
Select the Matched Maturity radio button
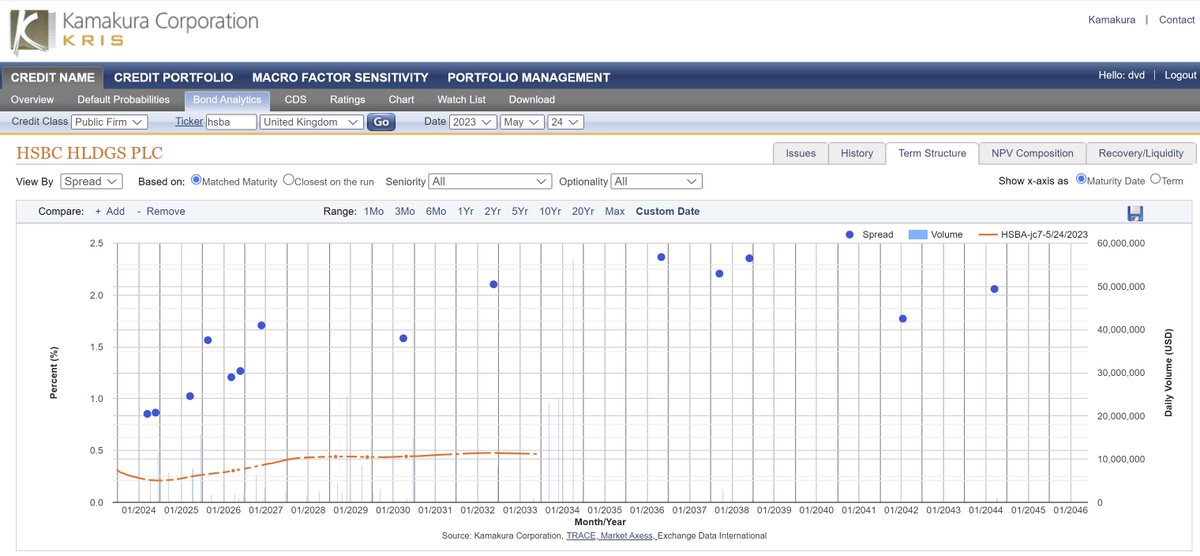coord(196,181)
